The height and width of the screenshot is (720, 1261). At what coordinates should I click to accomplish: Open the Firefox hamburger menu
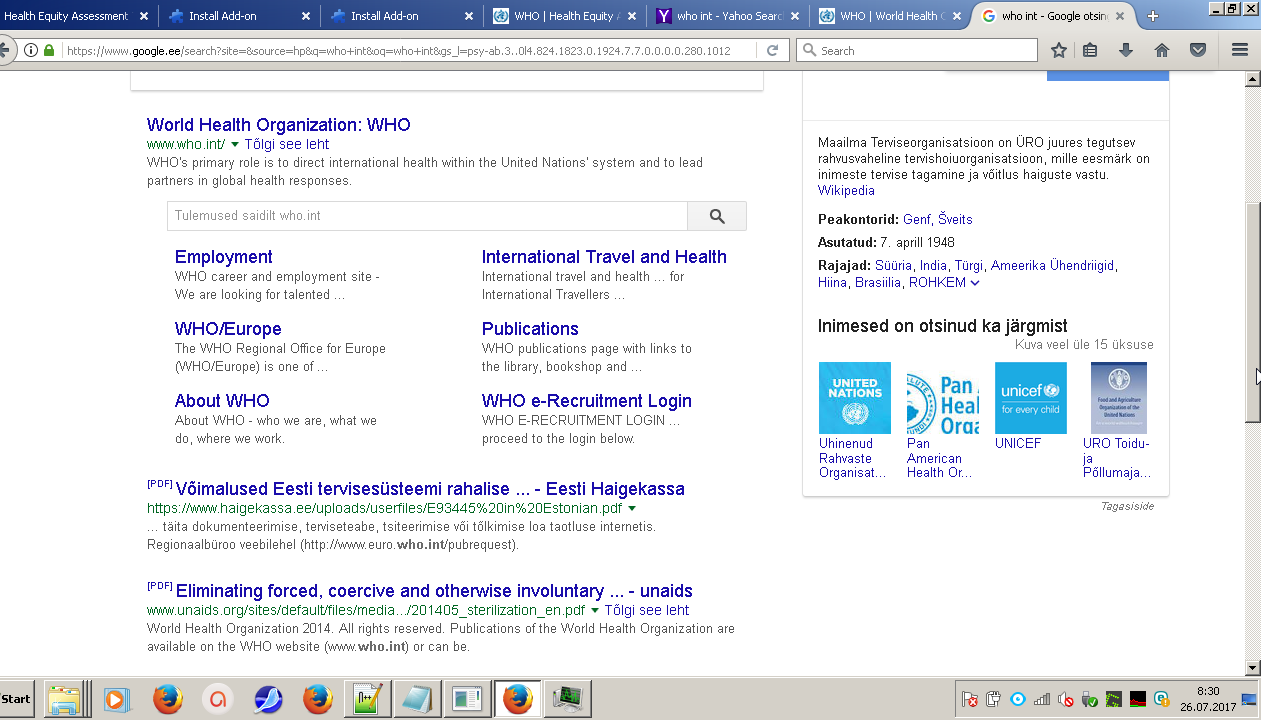(x=1240, y=50)
